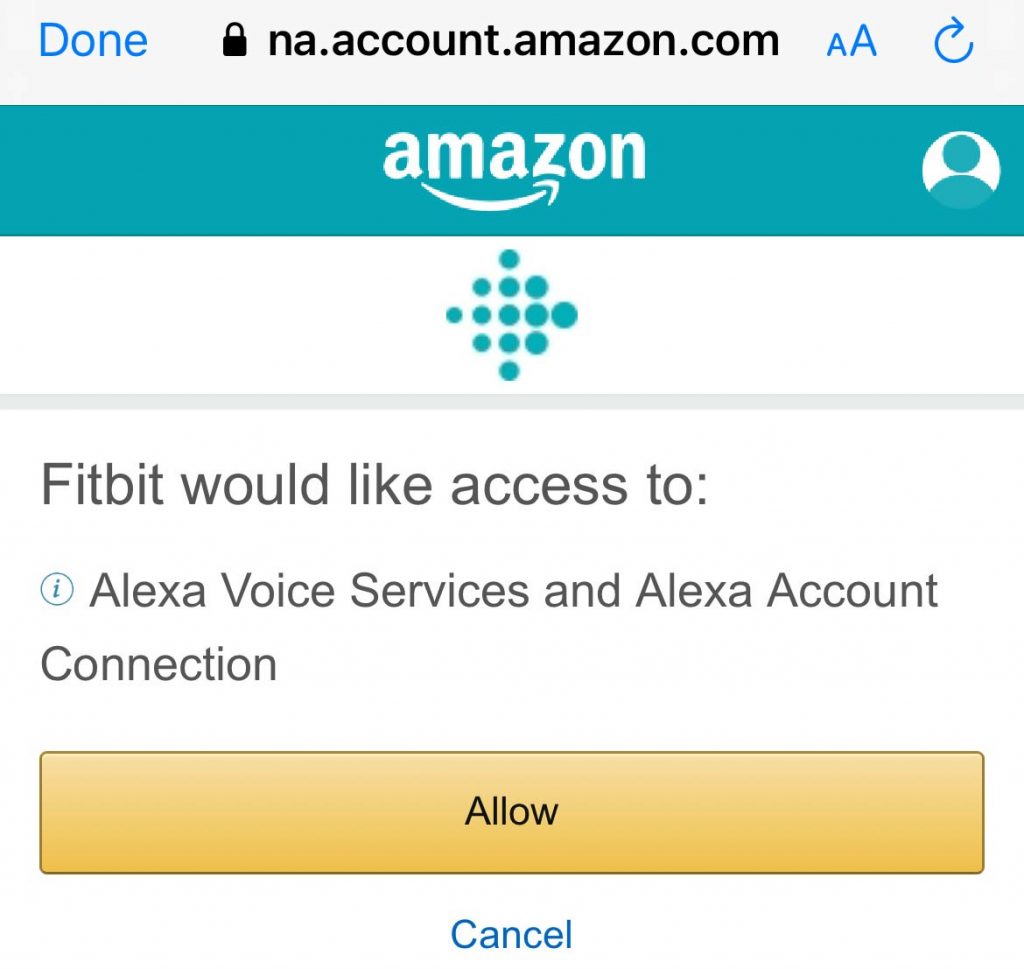1024x969 pixels.
Task: Click the 'Fitbit would like access to:' heading
Action: pos(374,486)
